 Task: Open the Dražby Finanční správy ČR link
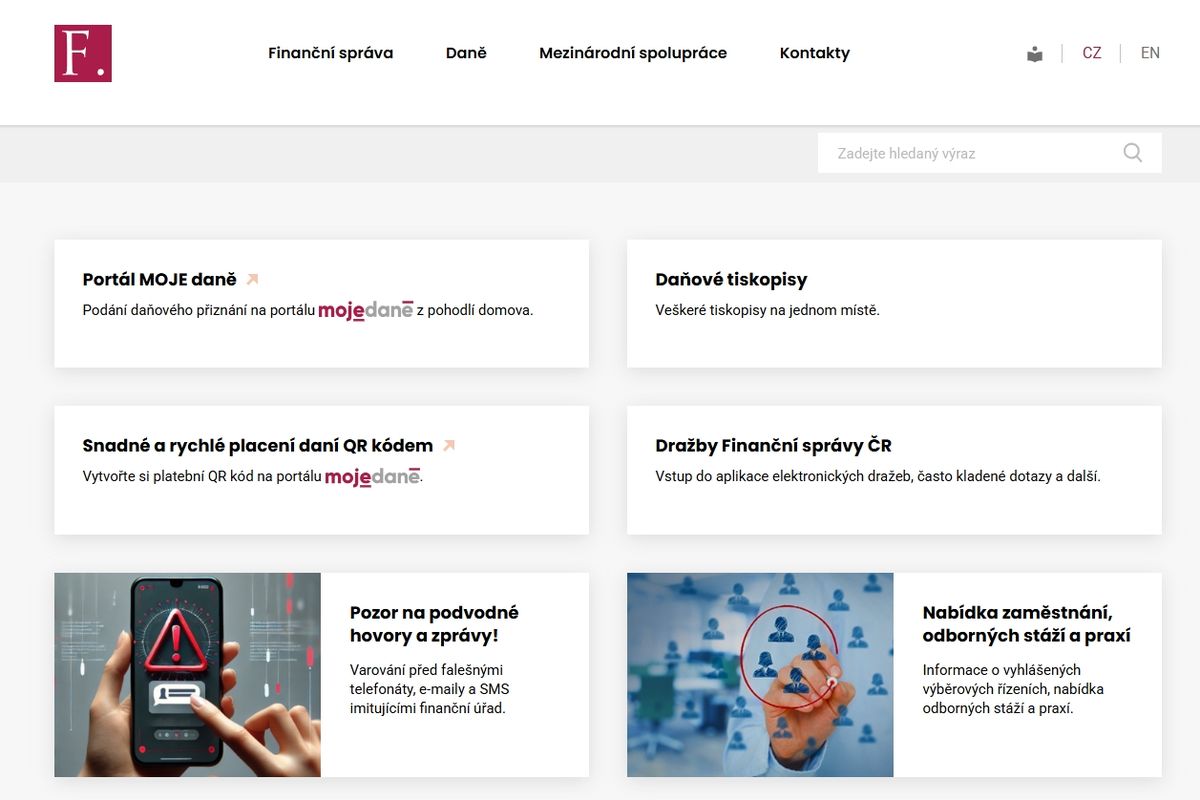tap(773, 446)
